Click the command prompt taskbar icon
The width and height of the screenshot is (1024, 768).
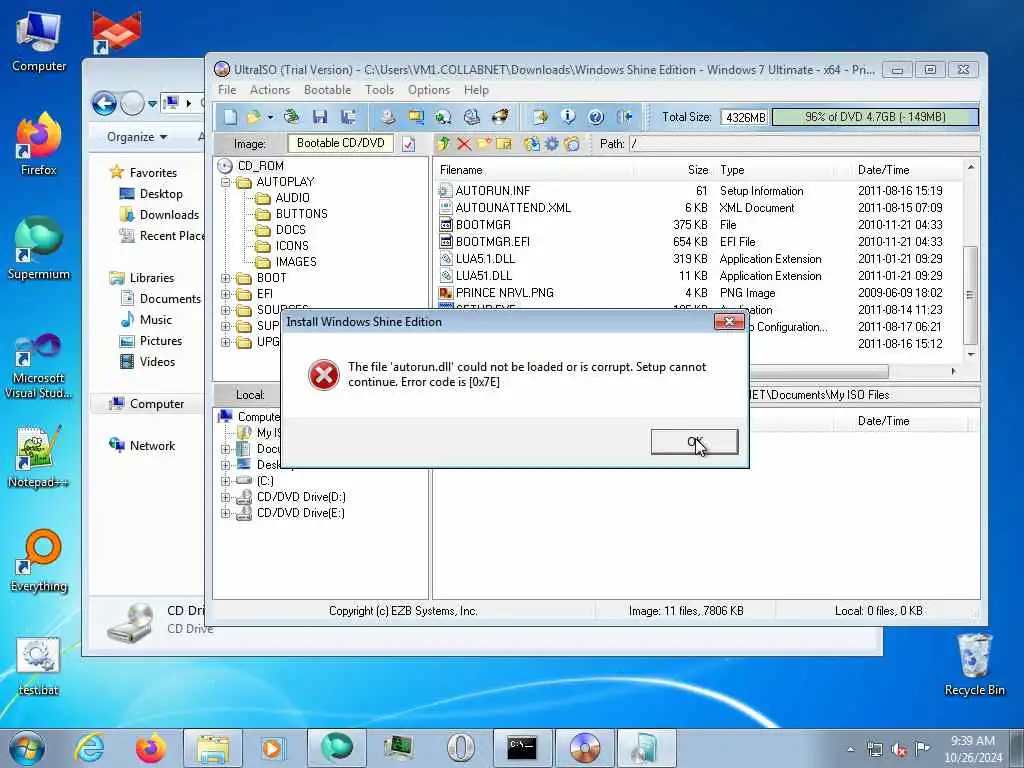(522, 748)
